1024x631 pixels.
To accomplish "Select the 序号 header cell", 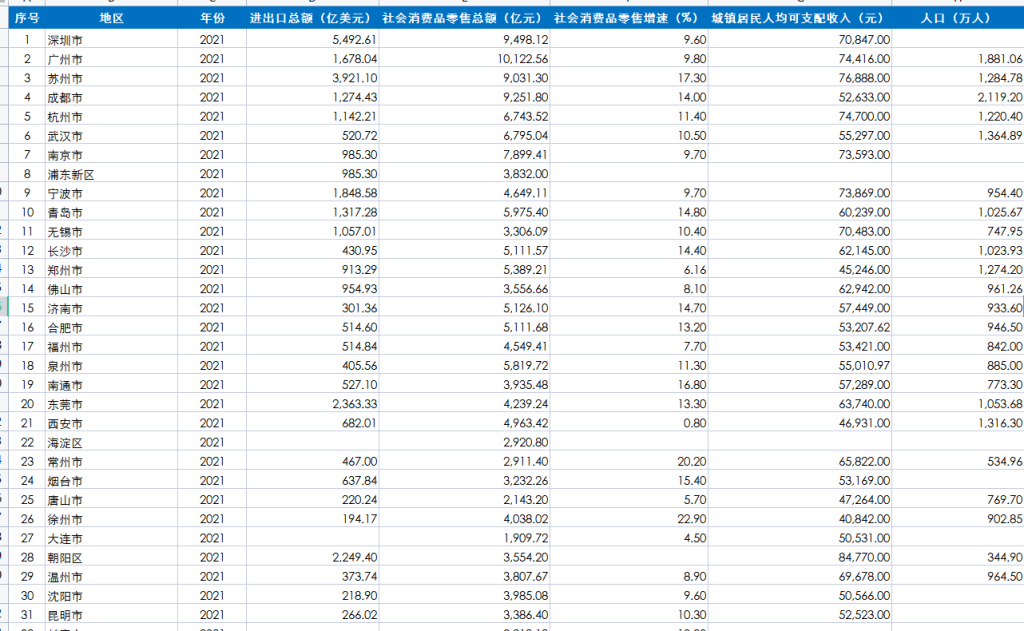I will (x=27, y=18).
